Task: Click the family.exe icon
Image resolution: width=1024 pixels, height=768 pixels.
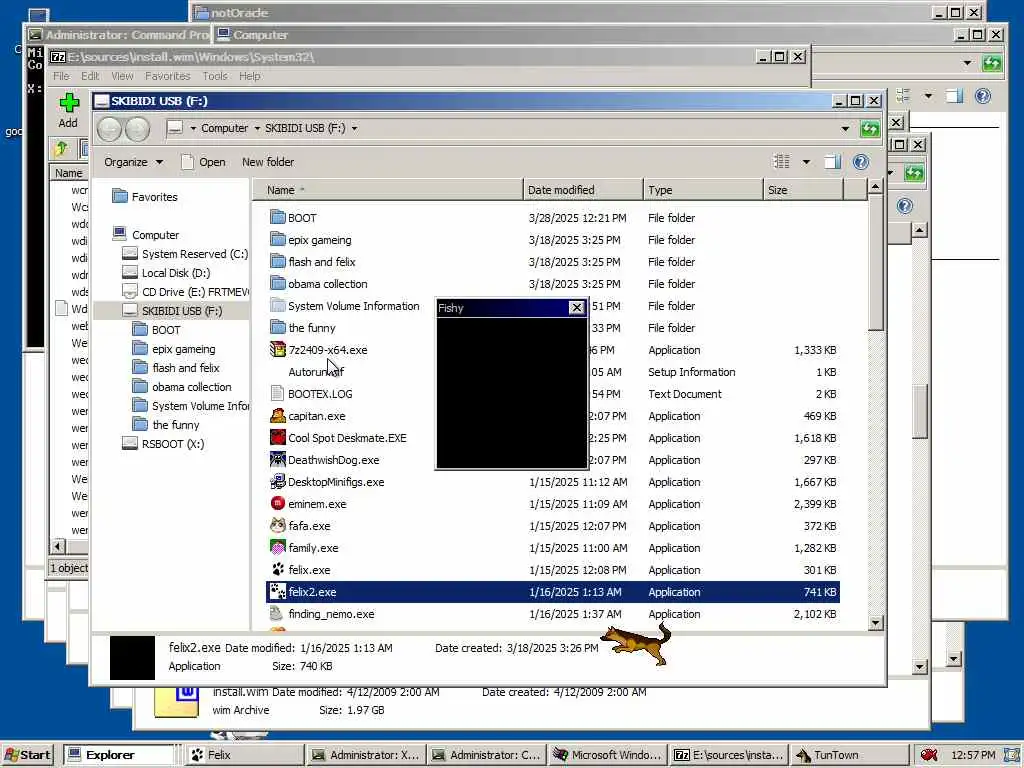Action: pos(278,548)
